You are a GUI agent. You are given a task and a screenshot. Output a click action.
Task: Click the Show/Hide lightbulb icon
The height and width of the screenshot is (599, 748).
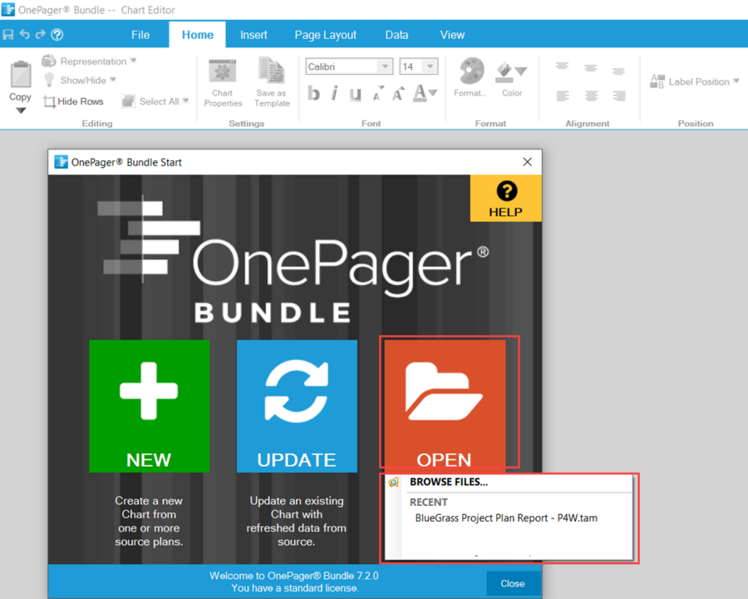[x=49, y=80]
